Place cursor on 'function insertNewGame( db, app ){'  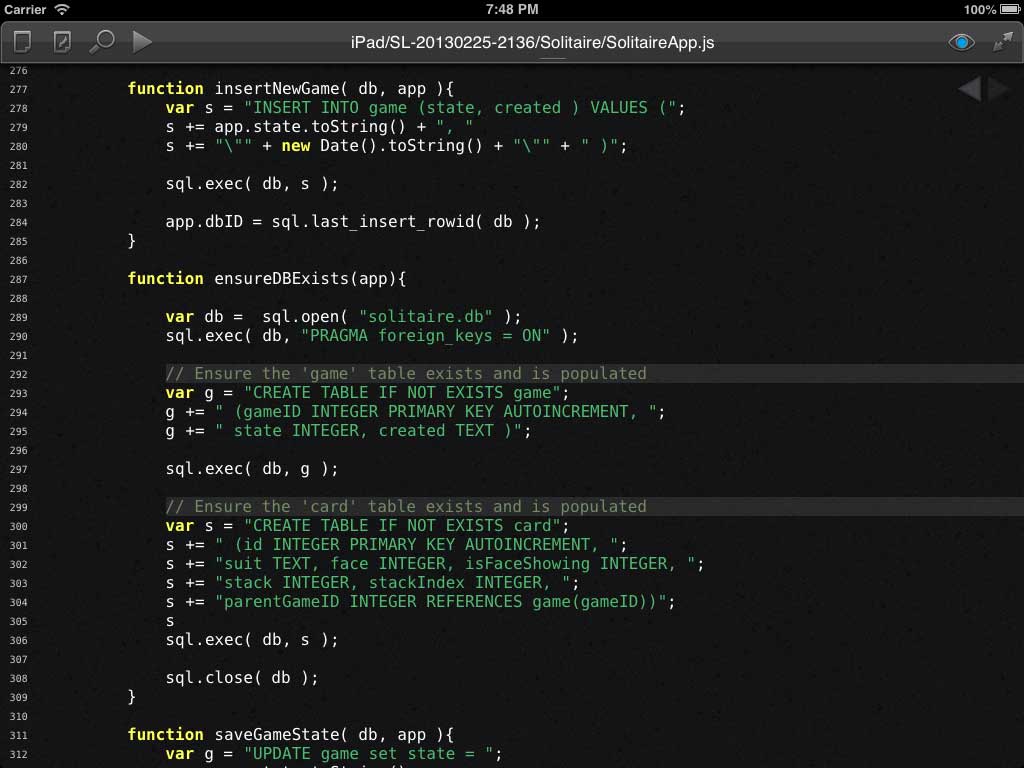click(x=291, y=88)
